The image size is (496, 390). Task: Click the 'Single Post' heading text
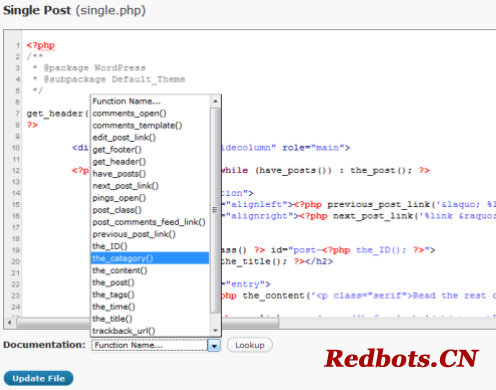37,10
